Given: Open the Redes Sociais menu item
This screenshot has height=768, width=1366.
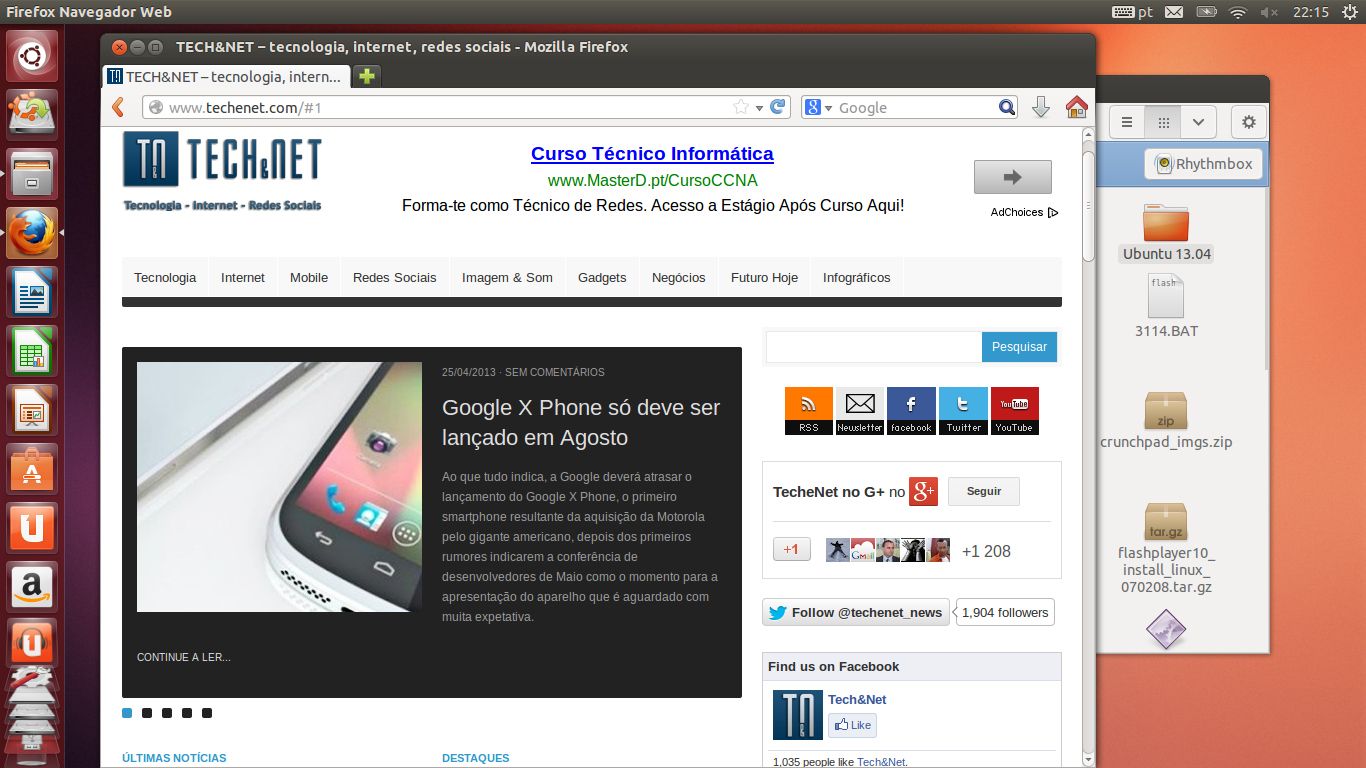Looking at the screenshot, I should (394, 277).
